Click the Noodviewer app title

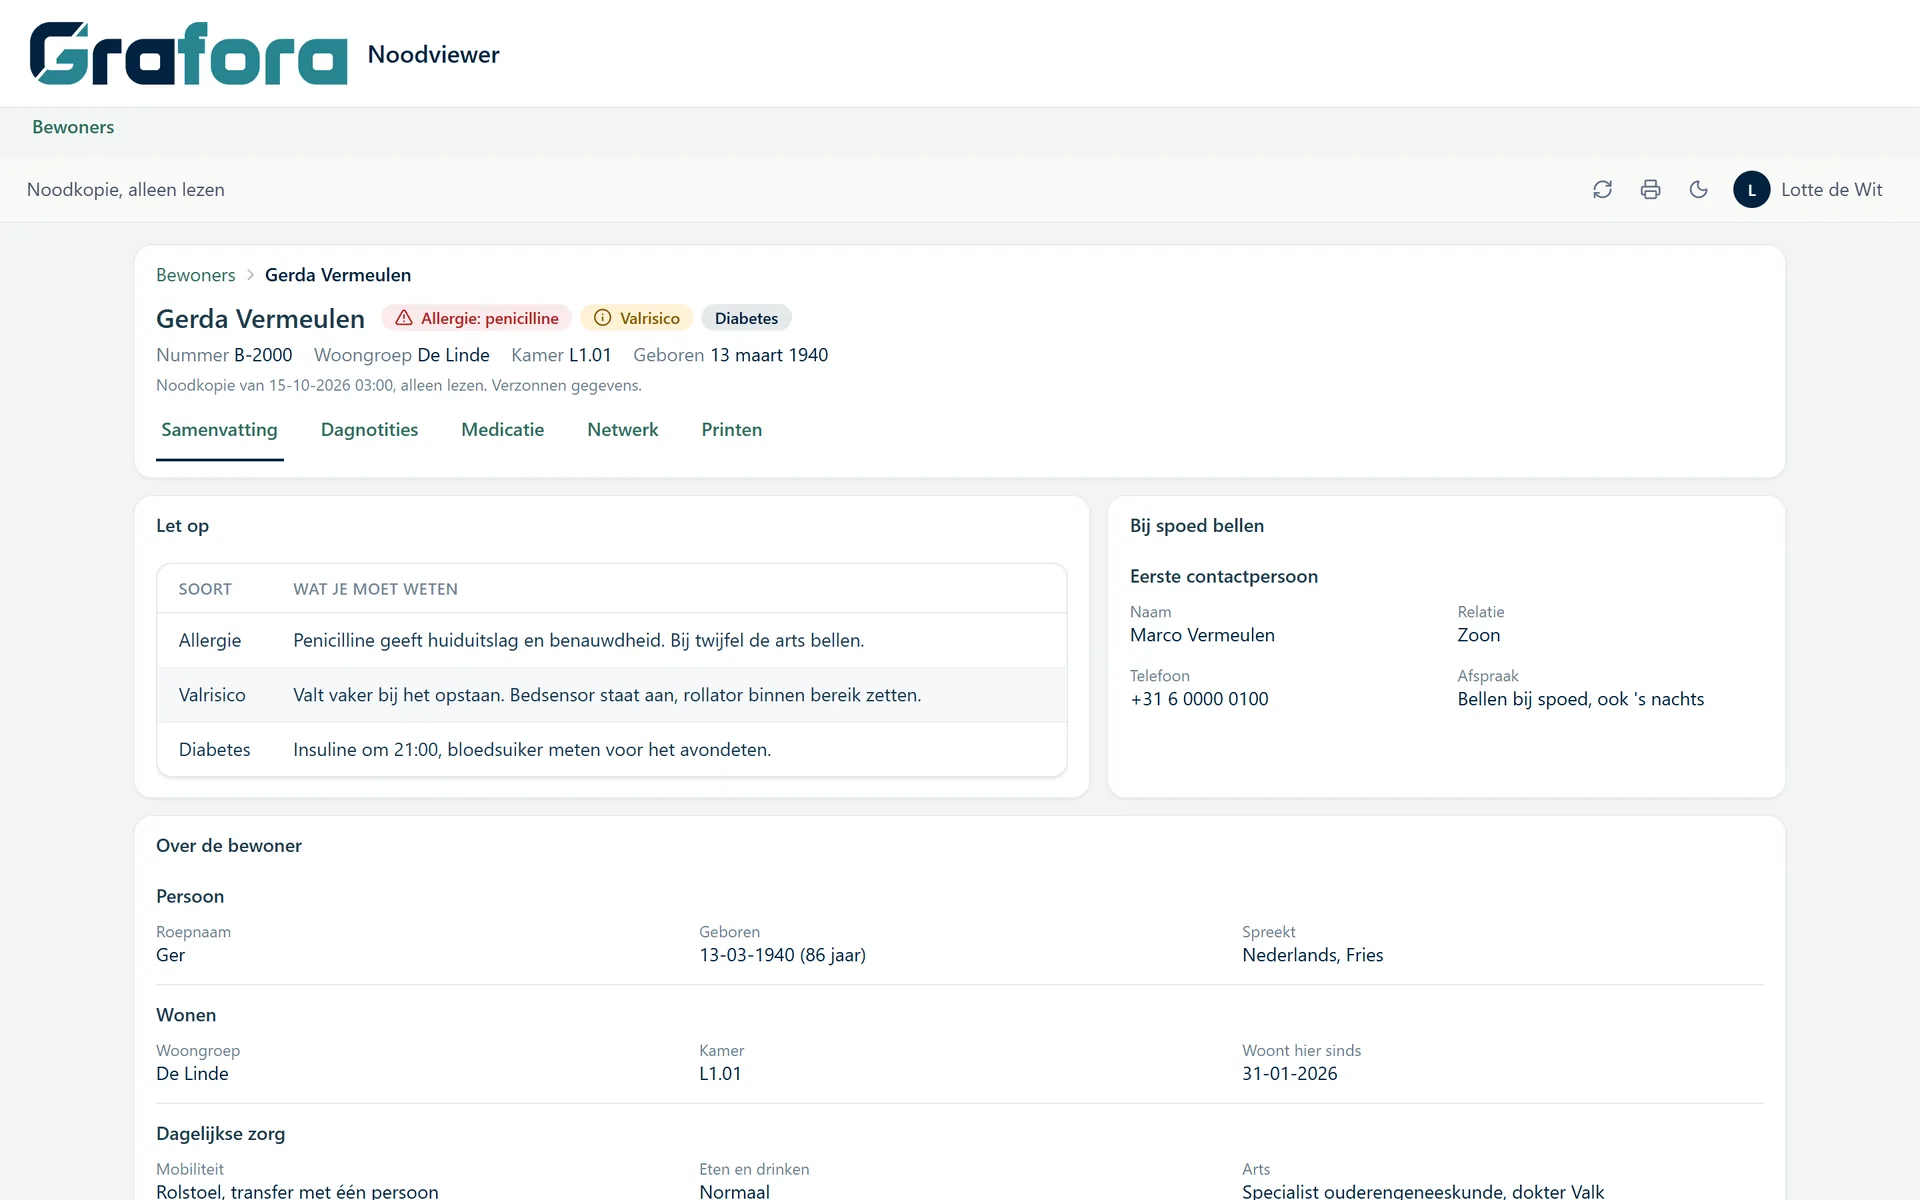[433, 54]
